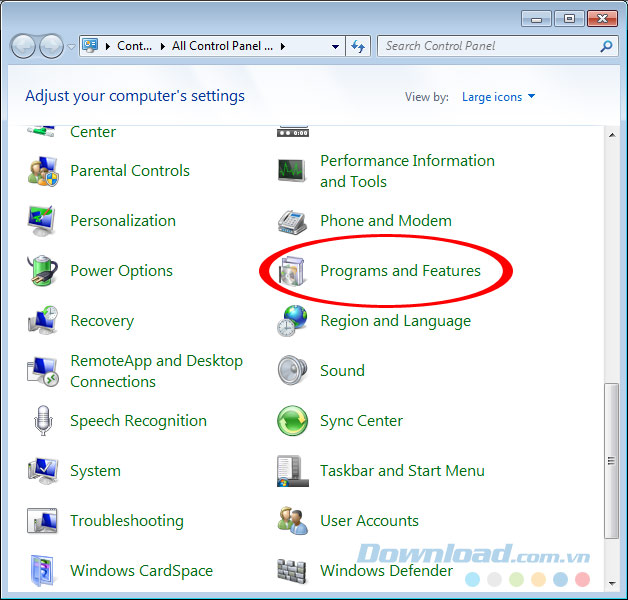Open RemoteApp and Desktop Connections link
Screen dimensions: 628x600
point(156,371)
